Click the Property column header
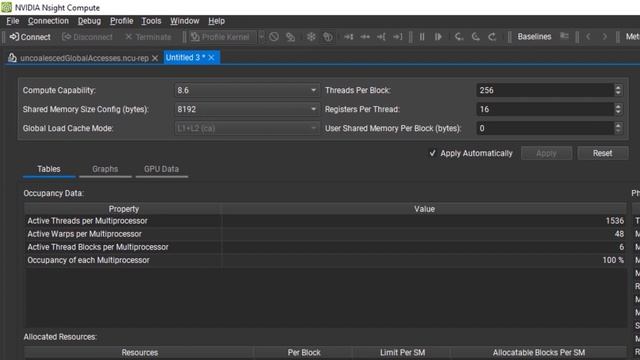 point(123,209)
